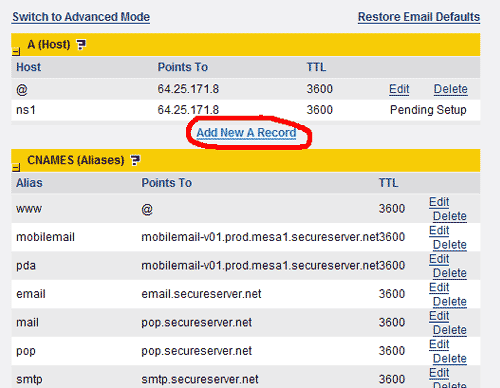The image size is (500, 388).
Task: Select pop.secureserver.net in the pop row
Action: click(x=197, y=351)
